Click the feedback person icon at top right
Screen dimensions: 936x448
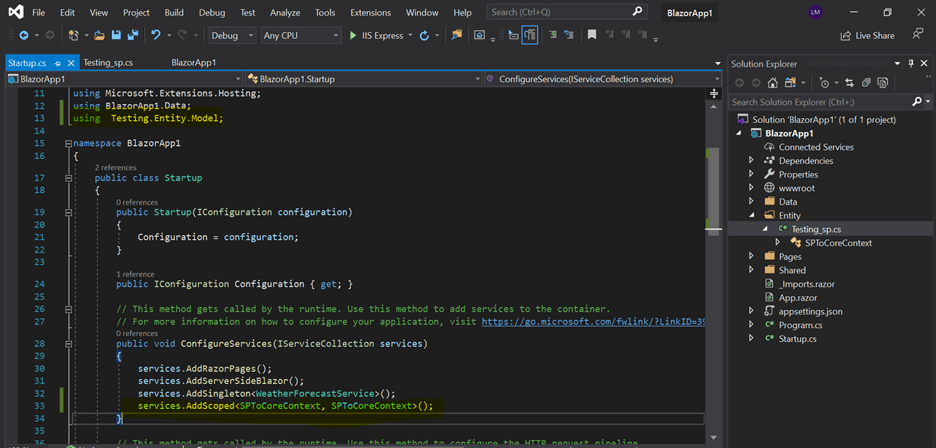[917, 35]
